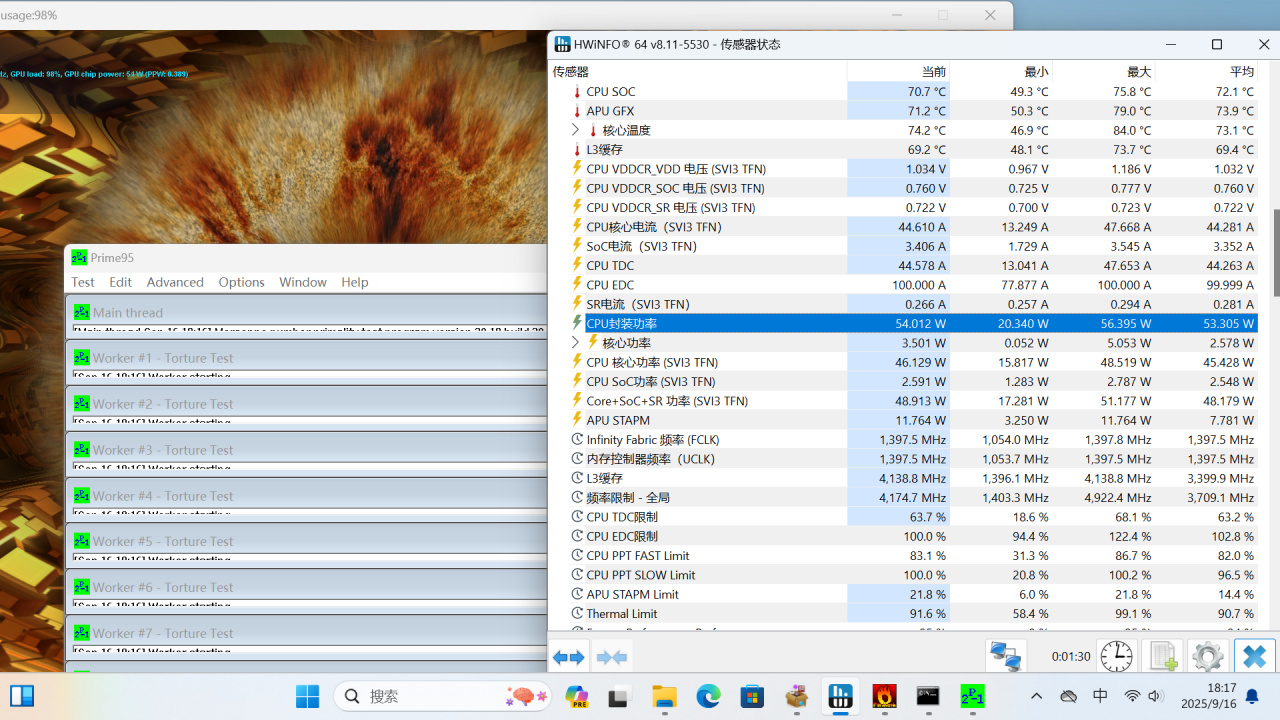Click the clock icon beside Thermal Limit

point(577,613)
